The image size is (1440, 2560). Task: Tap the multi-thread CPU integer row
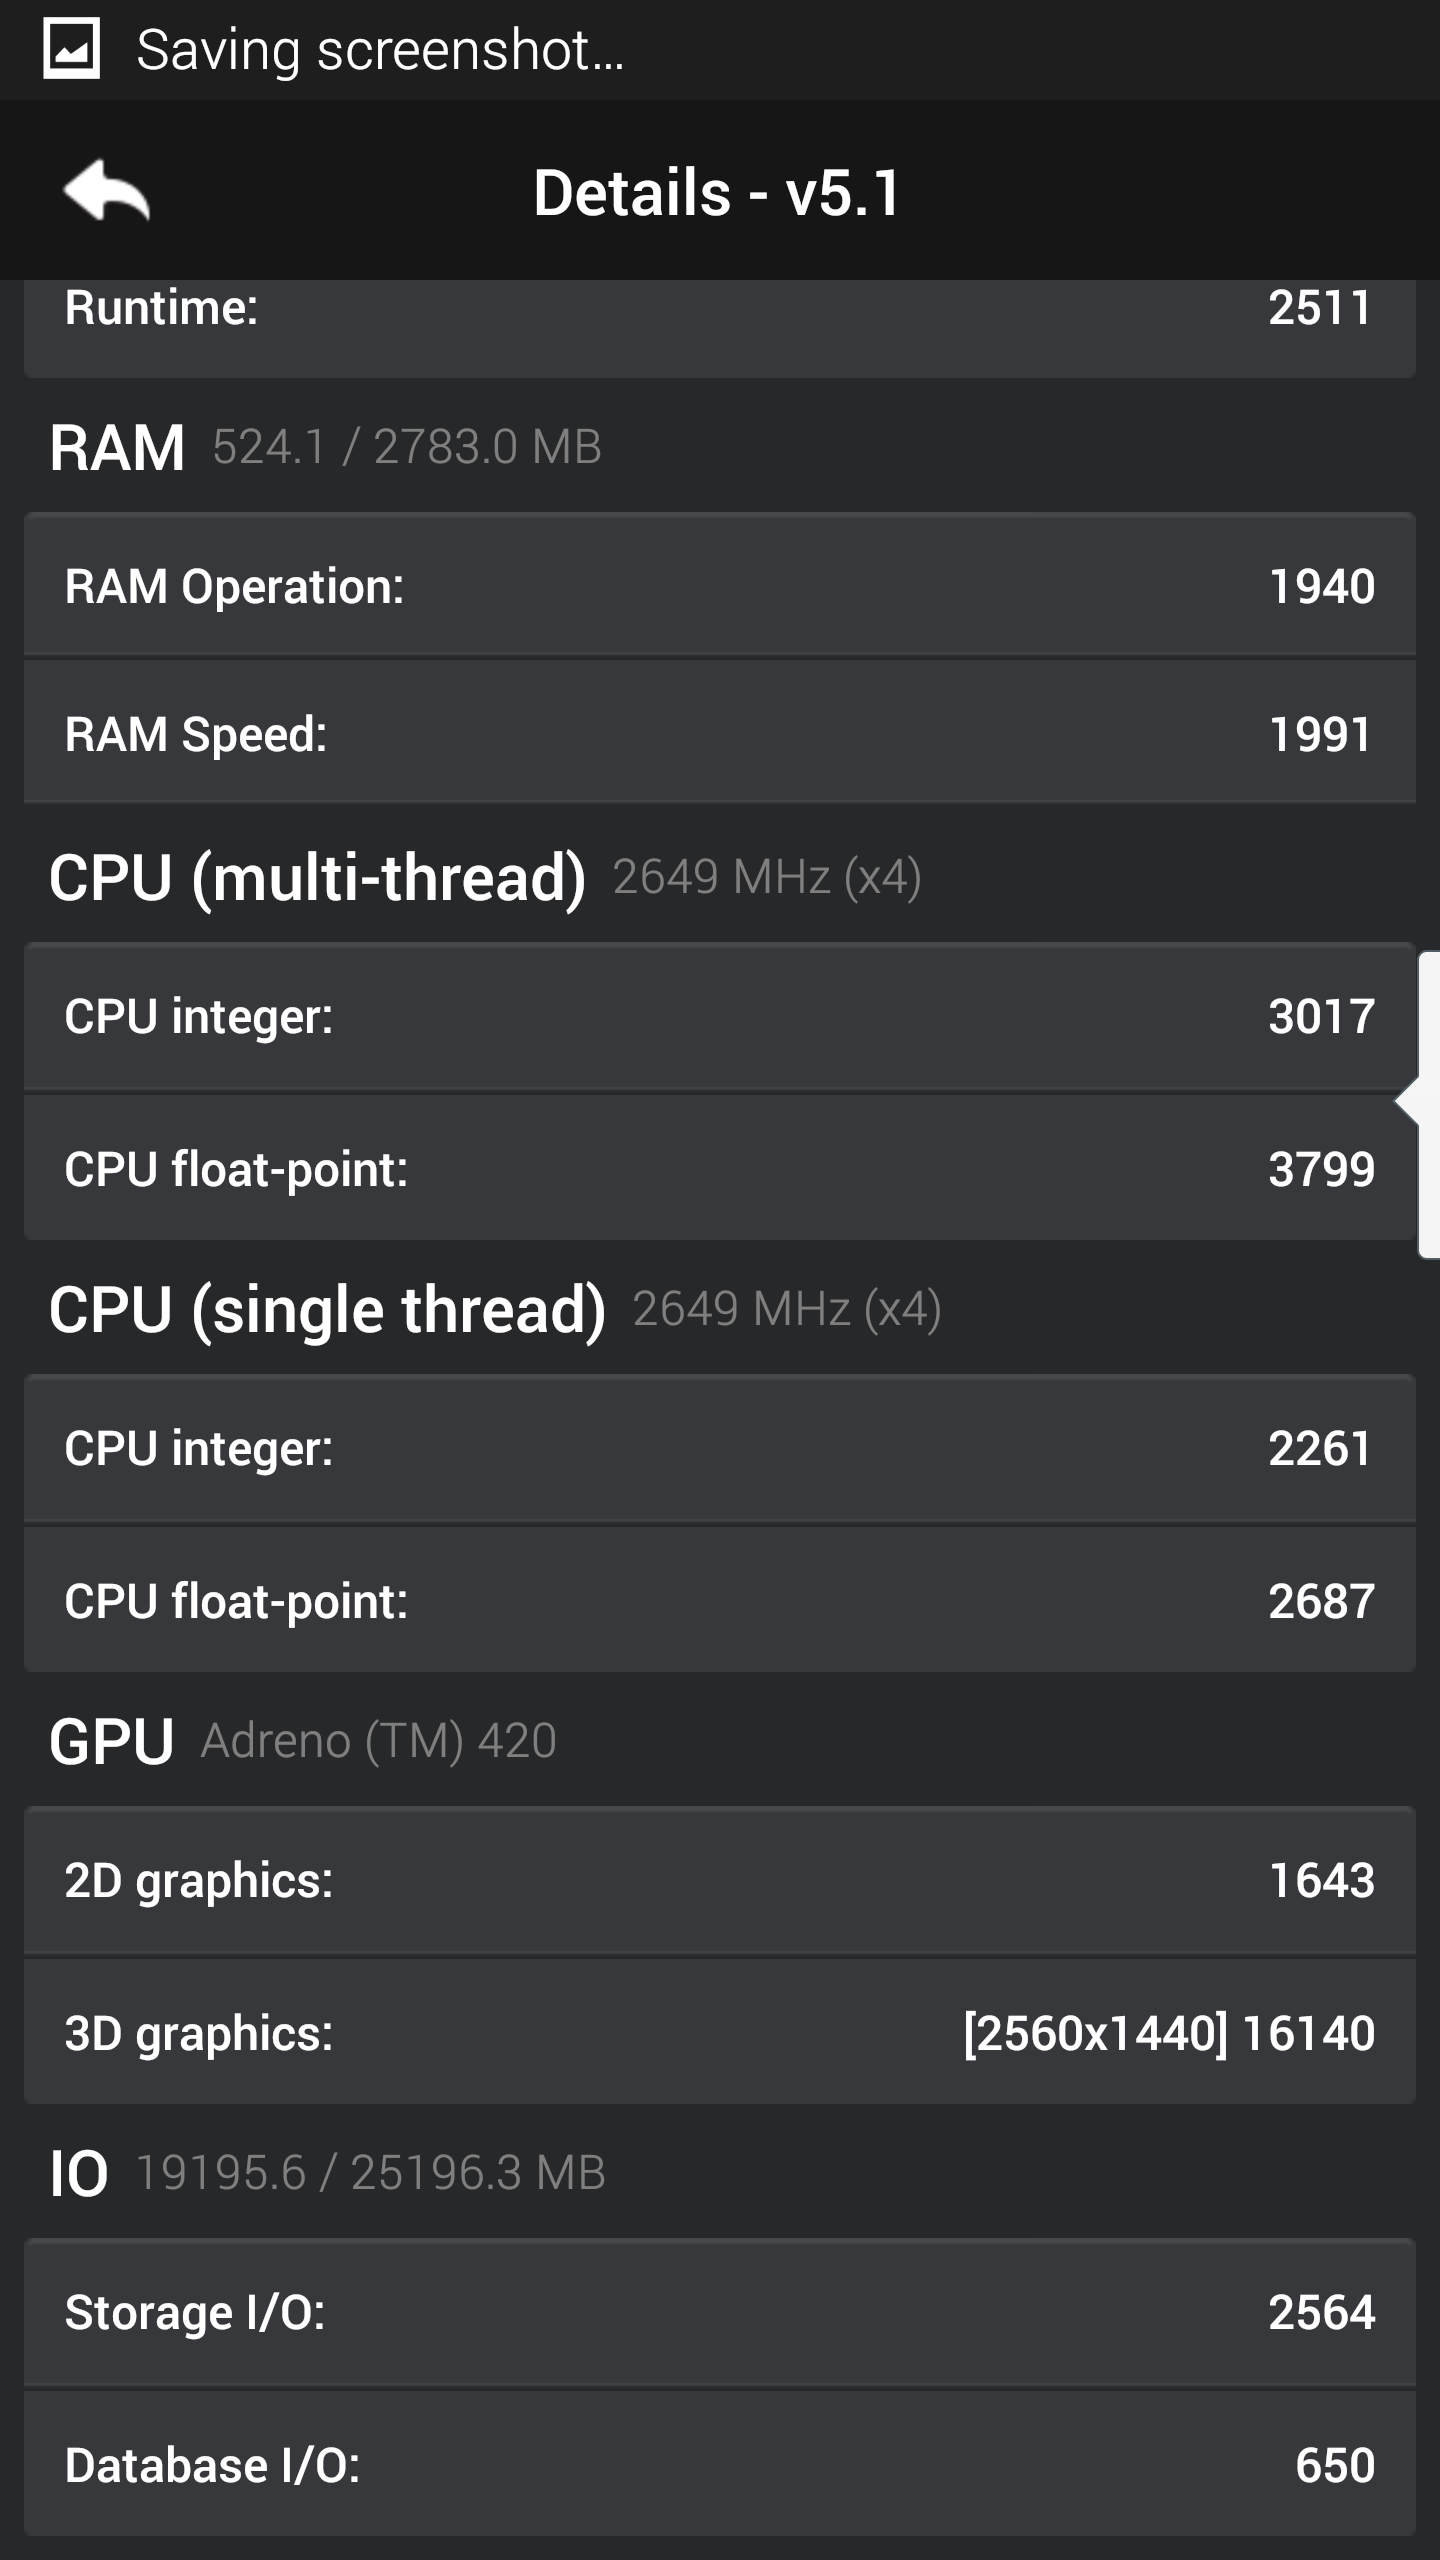pyautogui.click(x=719, y=1016)
